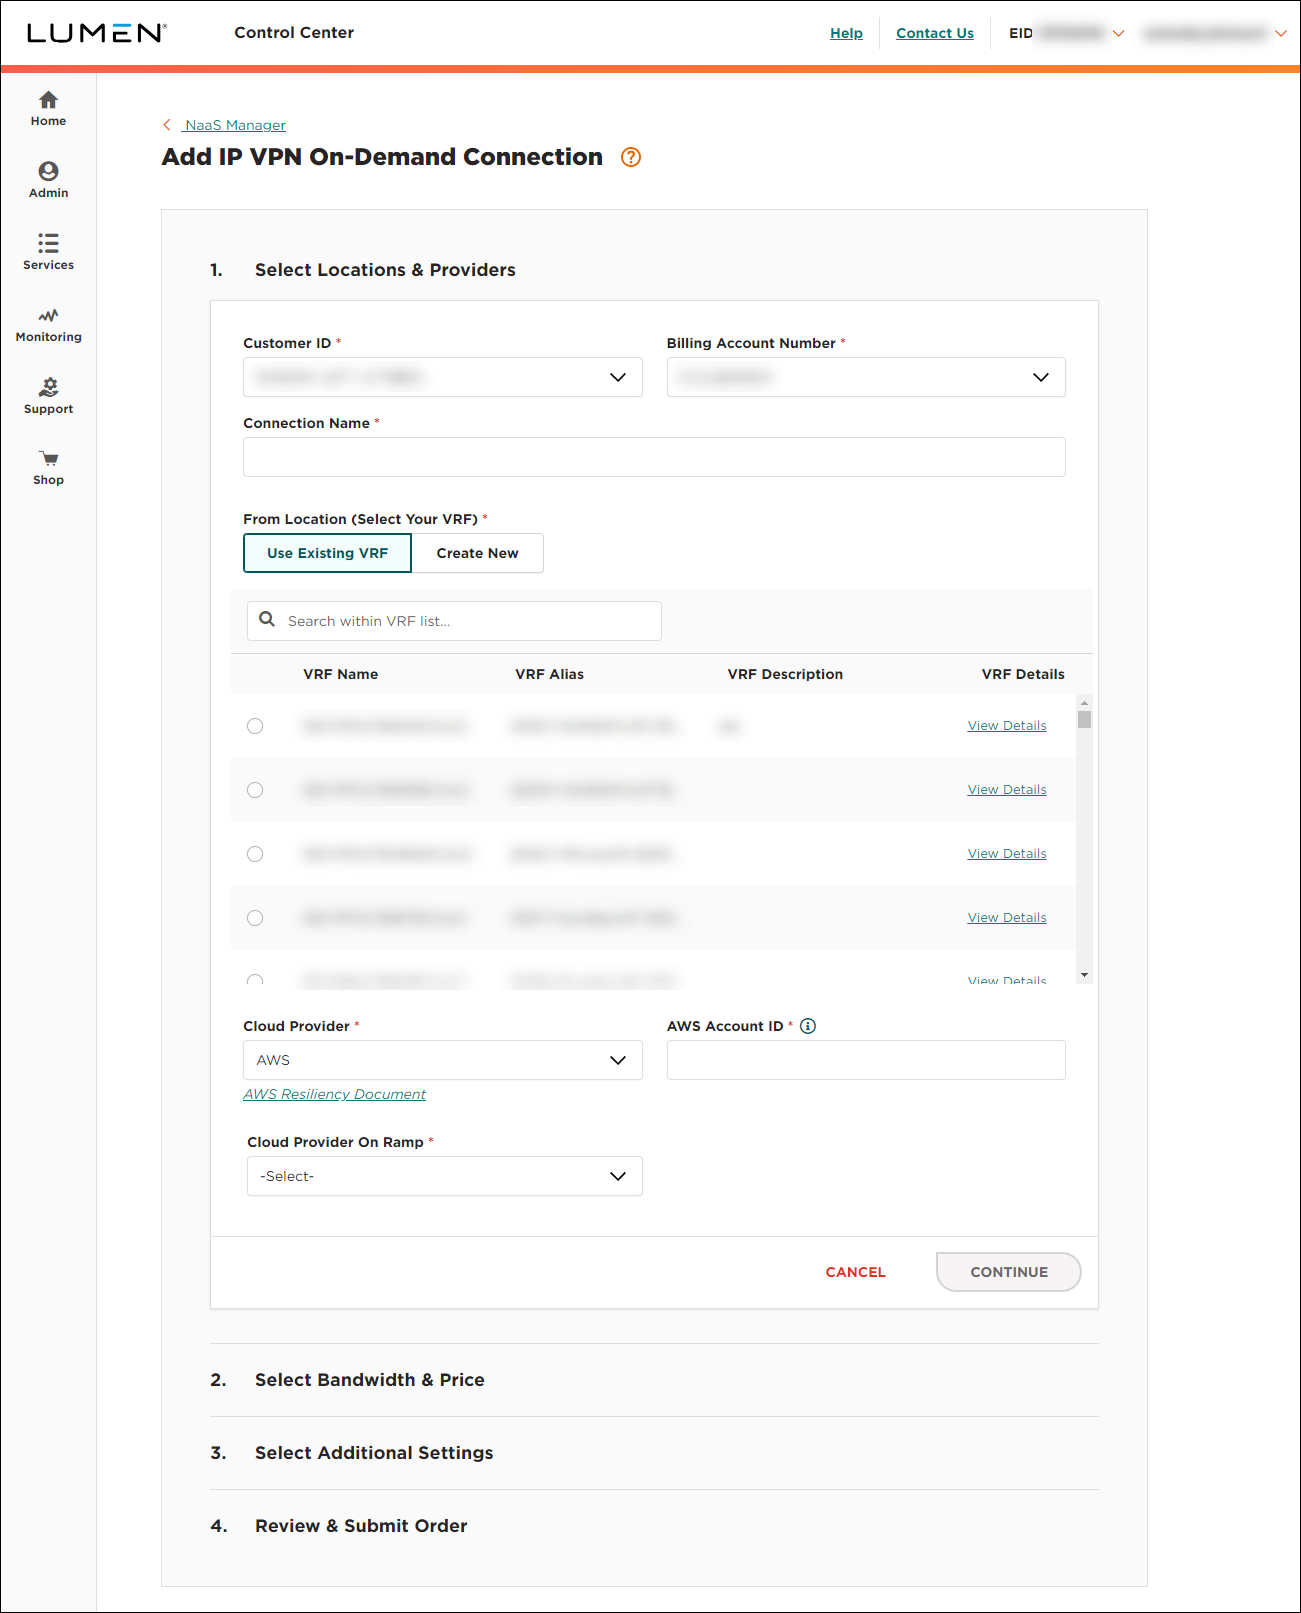Select the second VRF row radio button

(x=255, y=790)
